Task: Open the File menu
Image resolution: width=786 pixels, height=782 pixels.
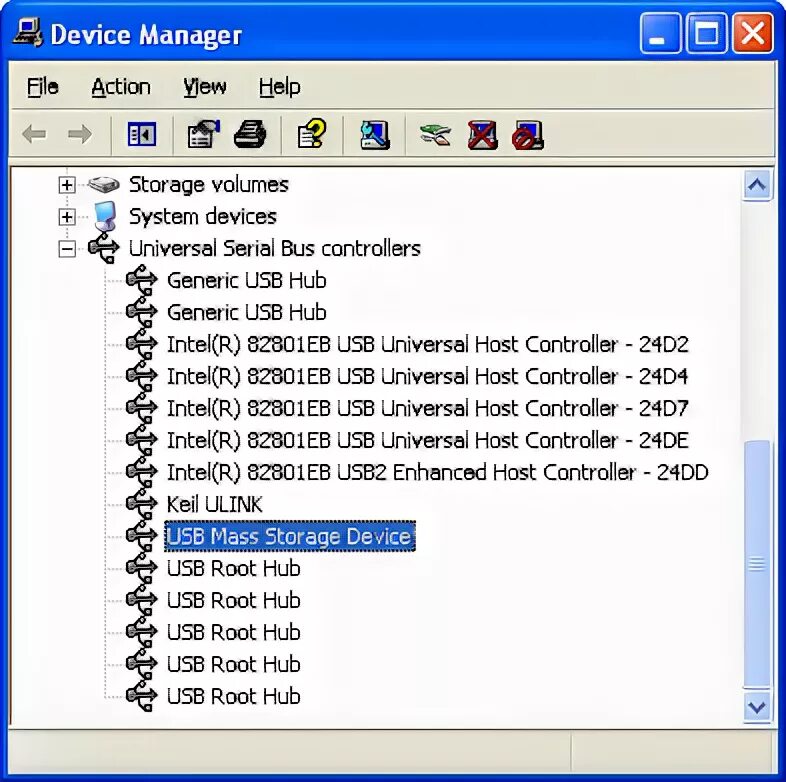Action: pos(43,87)
